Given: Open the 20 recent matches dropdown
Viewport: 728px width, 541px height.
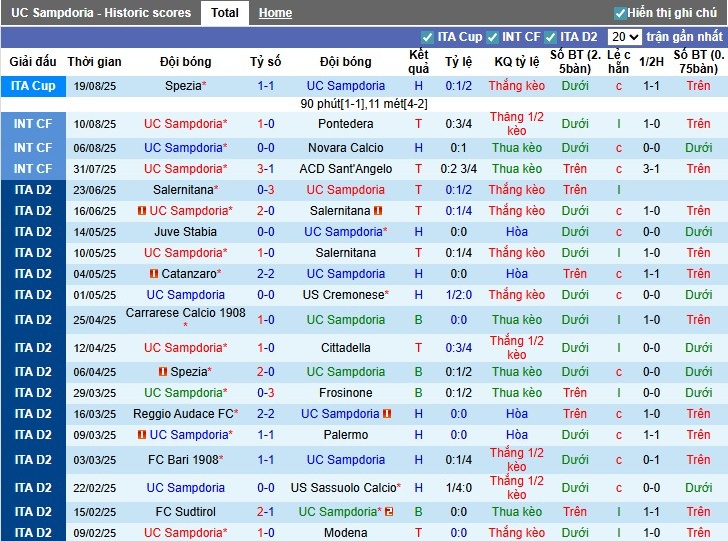Looking at the screenshot, I should (624, 37).
